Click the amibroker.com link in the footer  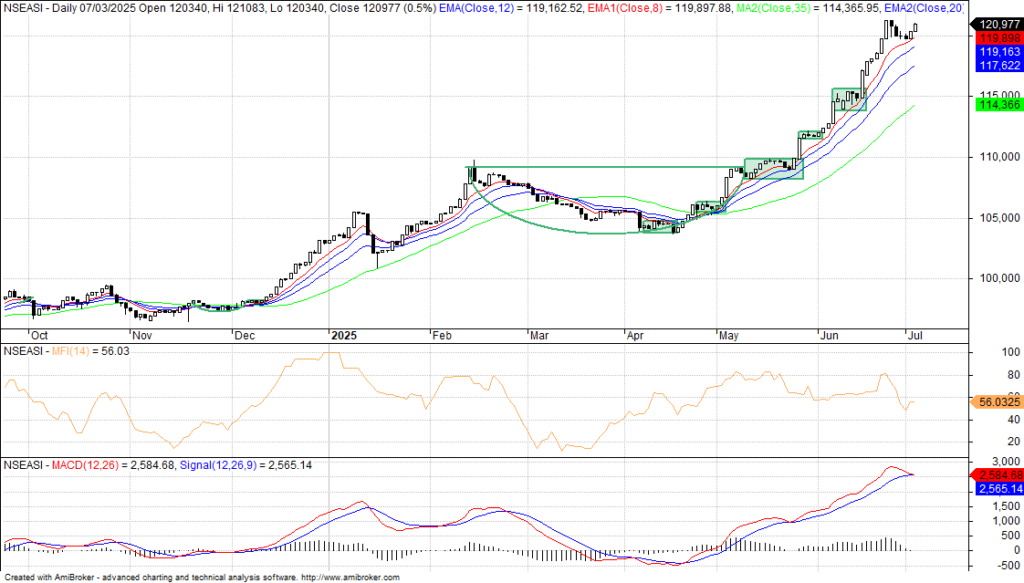pyautogui.click(x=350, y=577)
